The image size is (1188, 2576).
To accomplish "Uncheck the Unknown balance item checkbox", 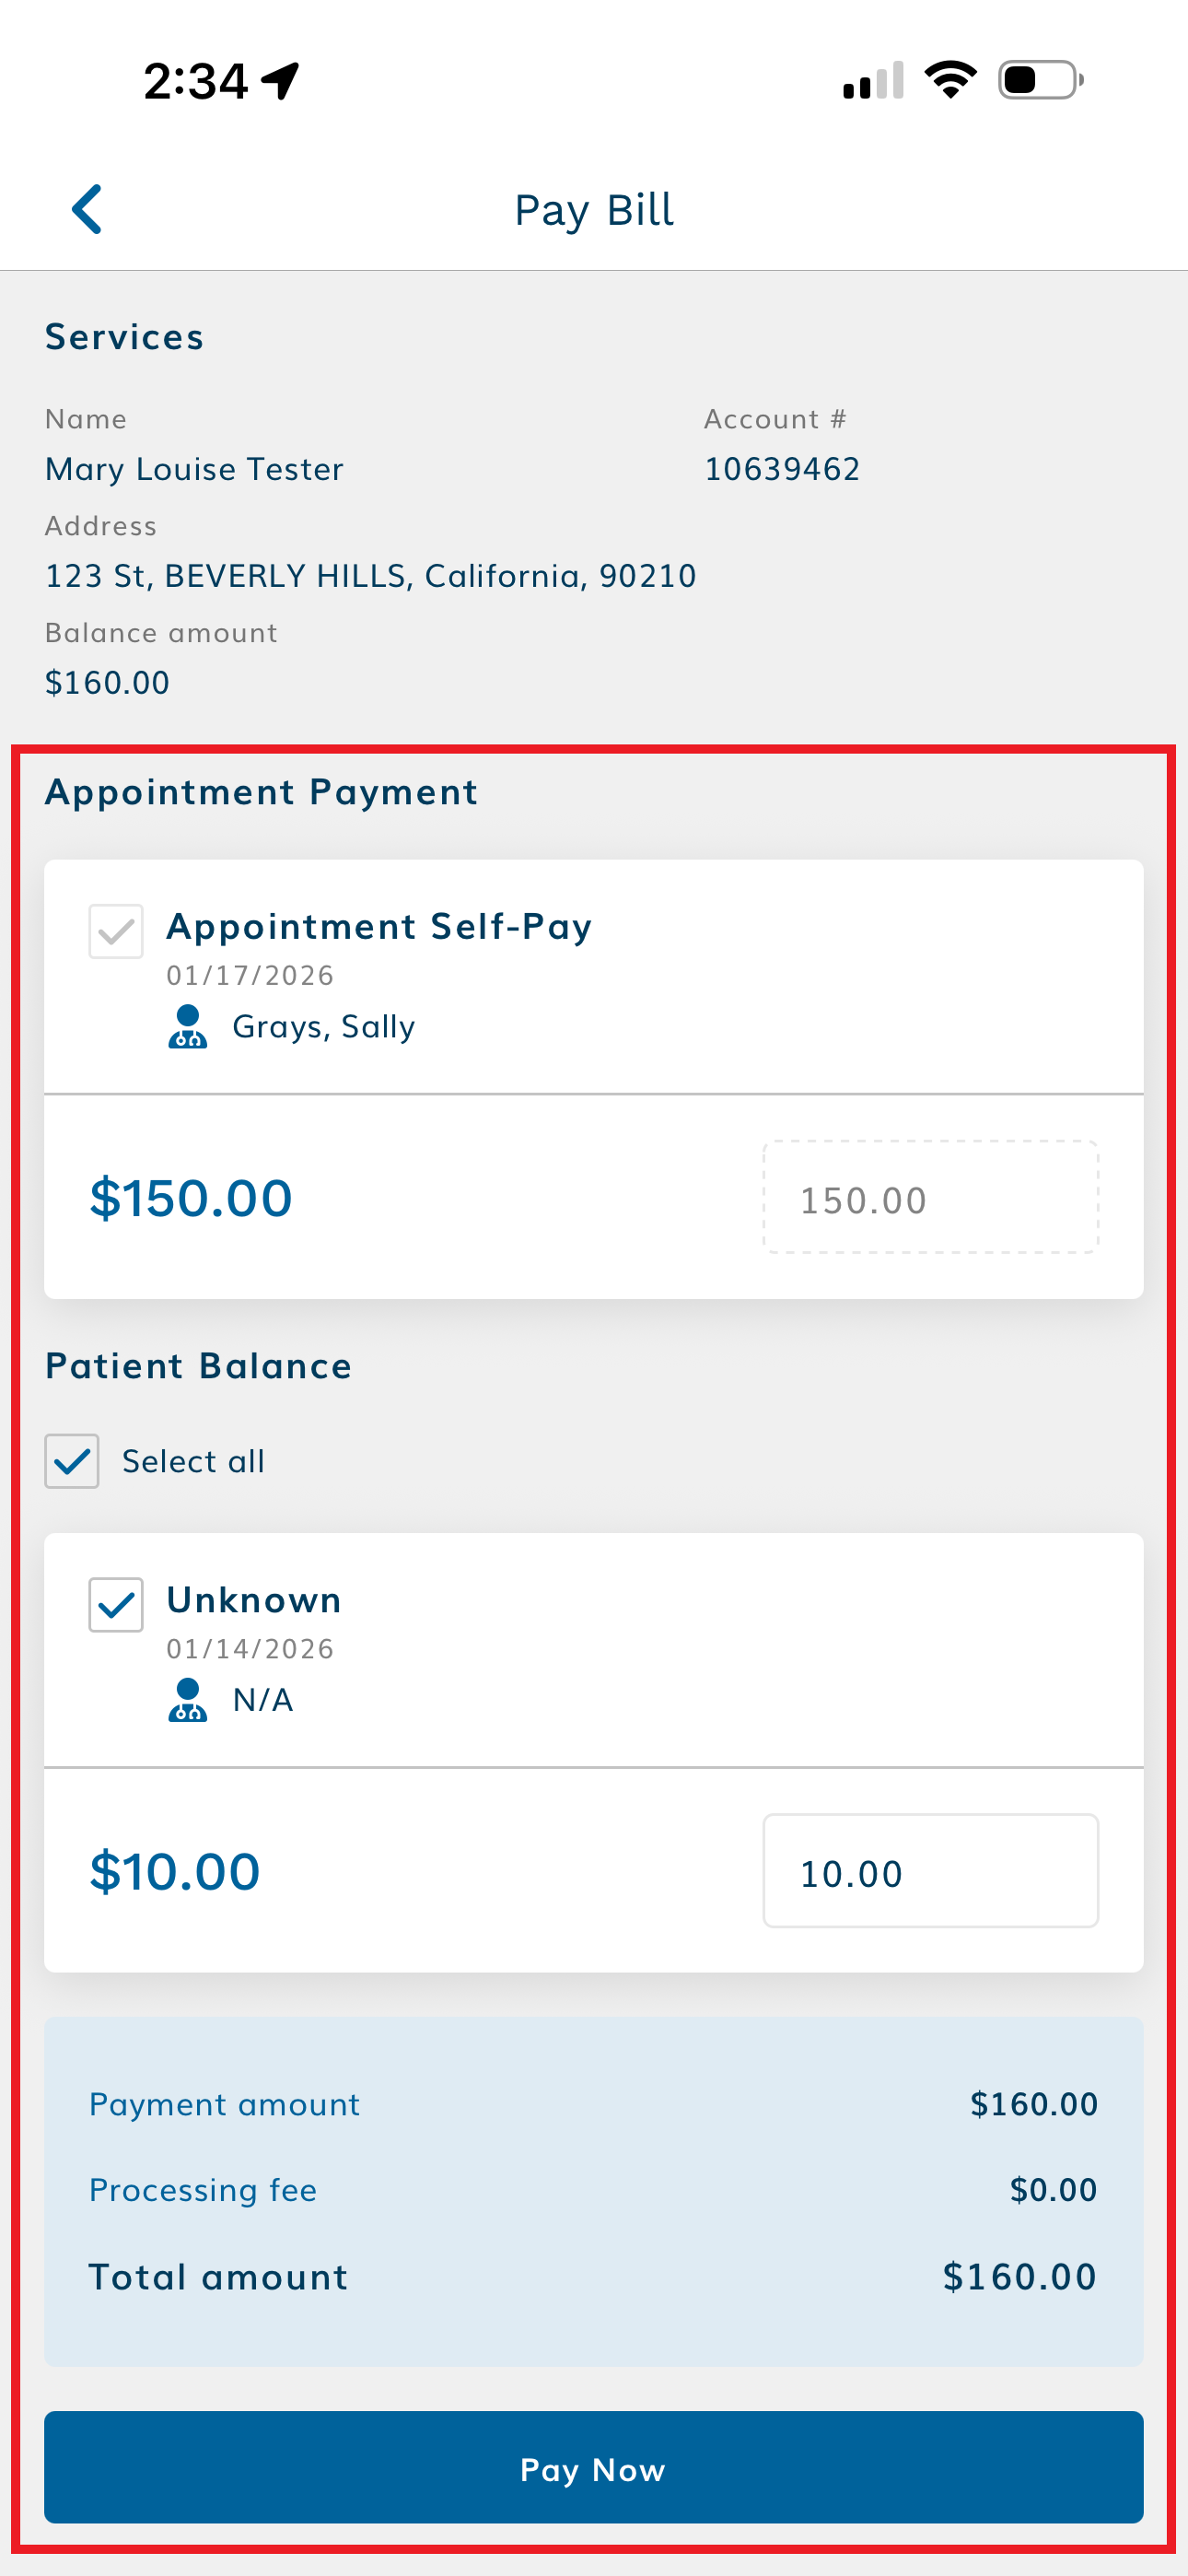I will (116, 1604).
